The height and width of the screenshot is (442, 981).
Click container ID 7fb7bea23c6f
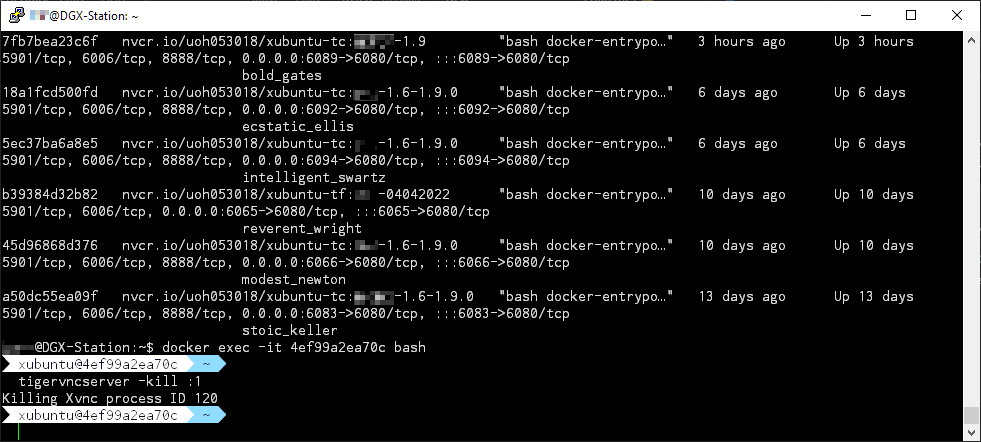tap(50, 42)
